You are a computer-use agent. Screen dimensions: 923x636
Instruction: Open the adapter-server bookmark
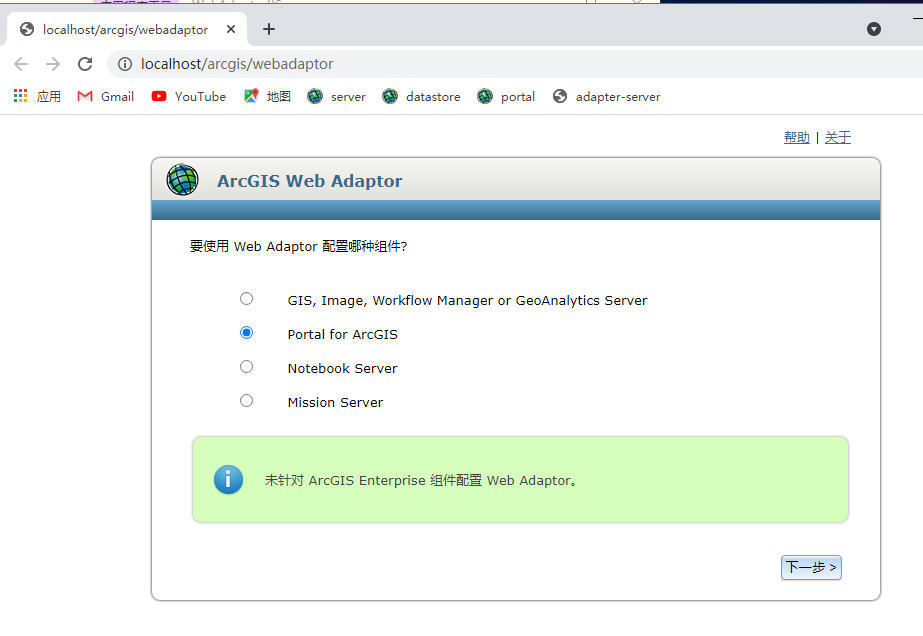[606, 96]
